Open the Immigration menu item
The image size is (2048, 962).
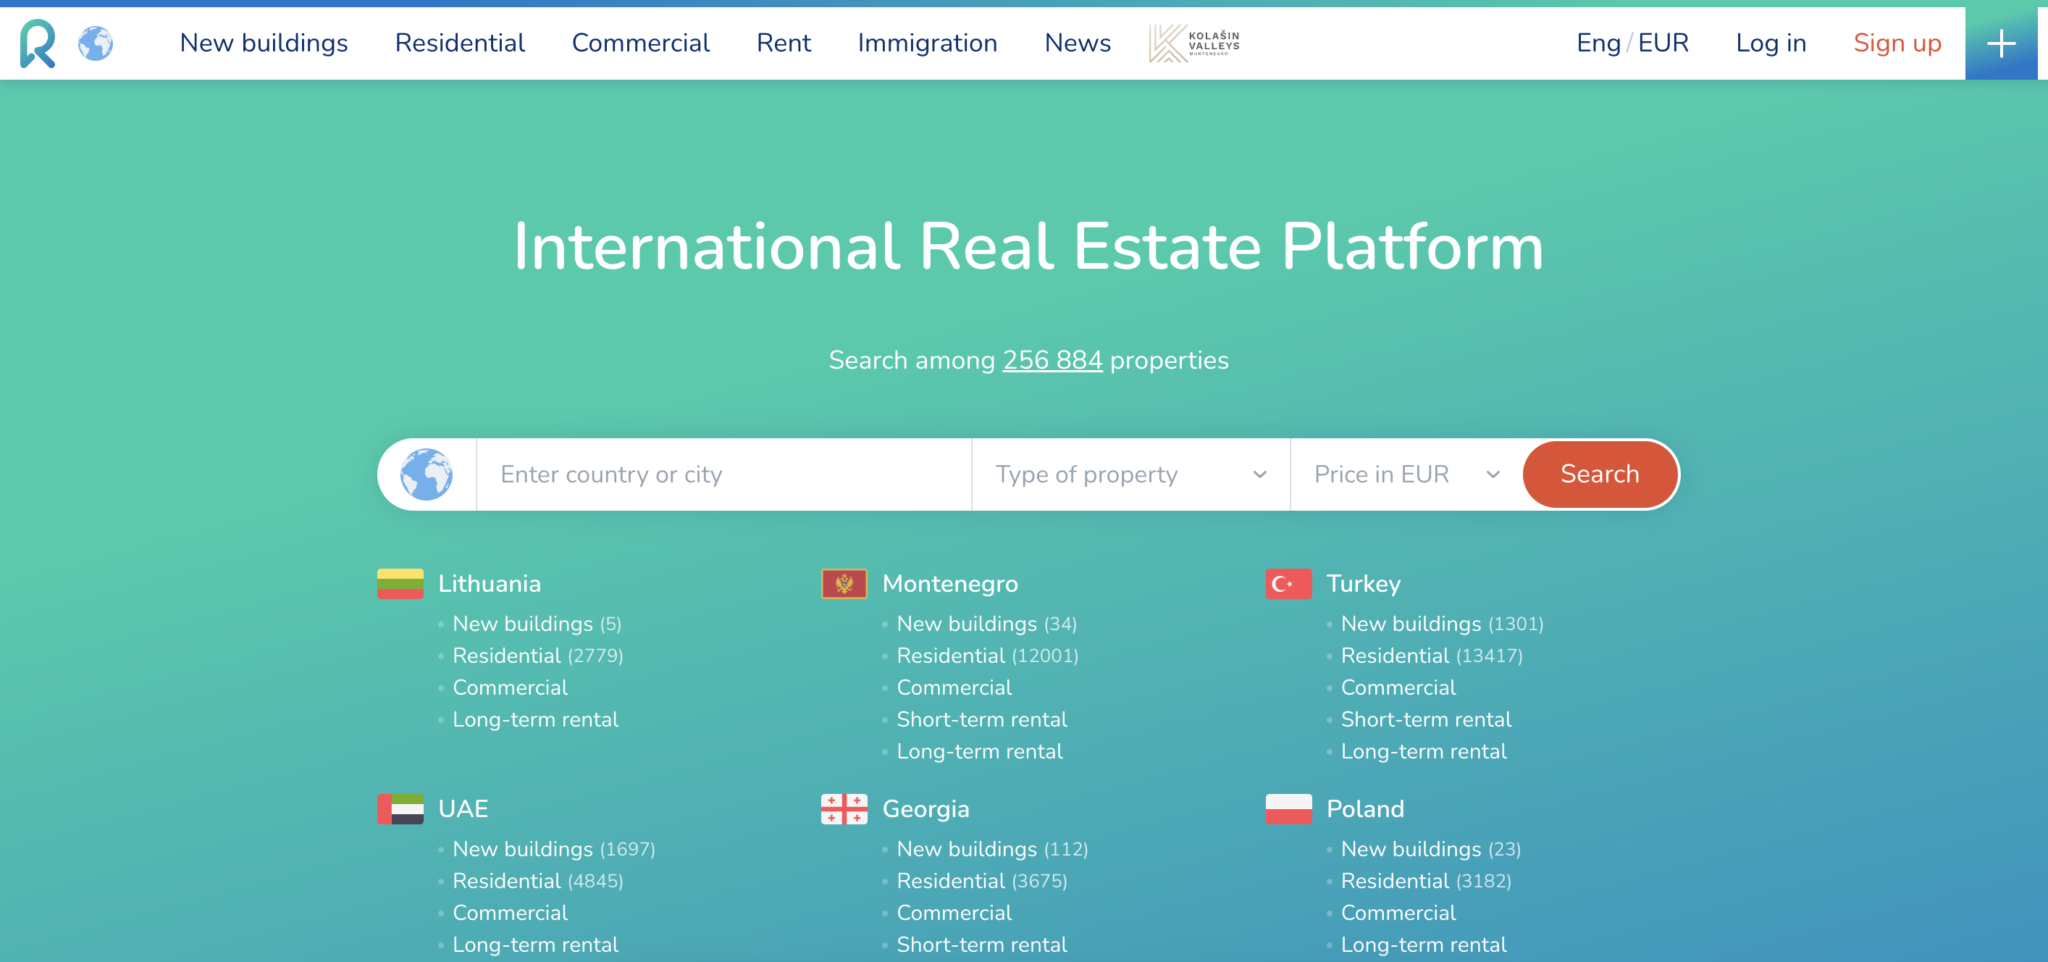point(926,42)
